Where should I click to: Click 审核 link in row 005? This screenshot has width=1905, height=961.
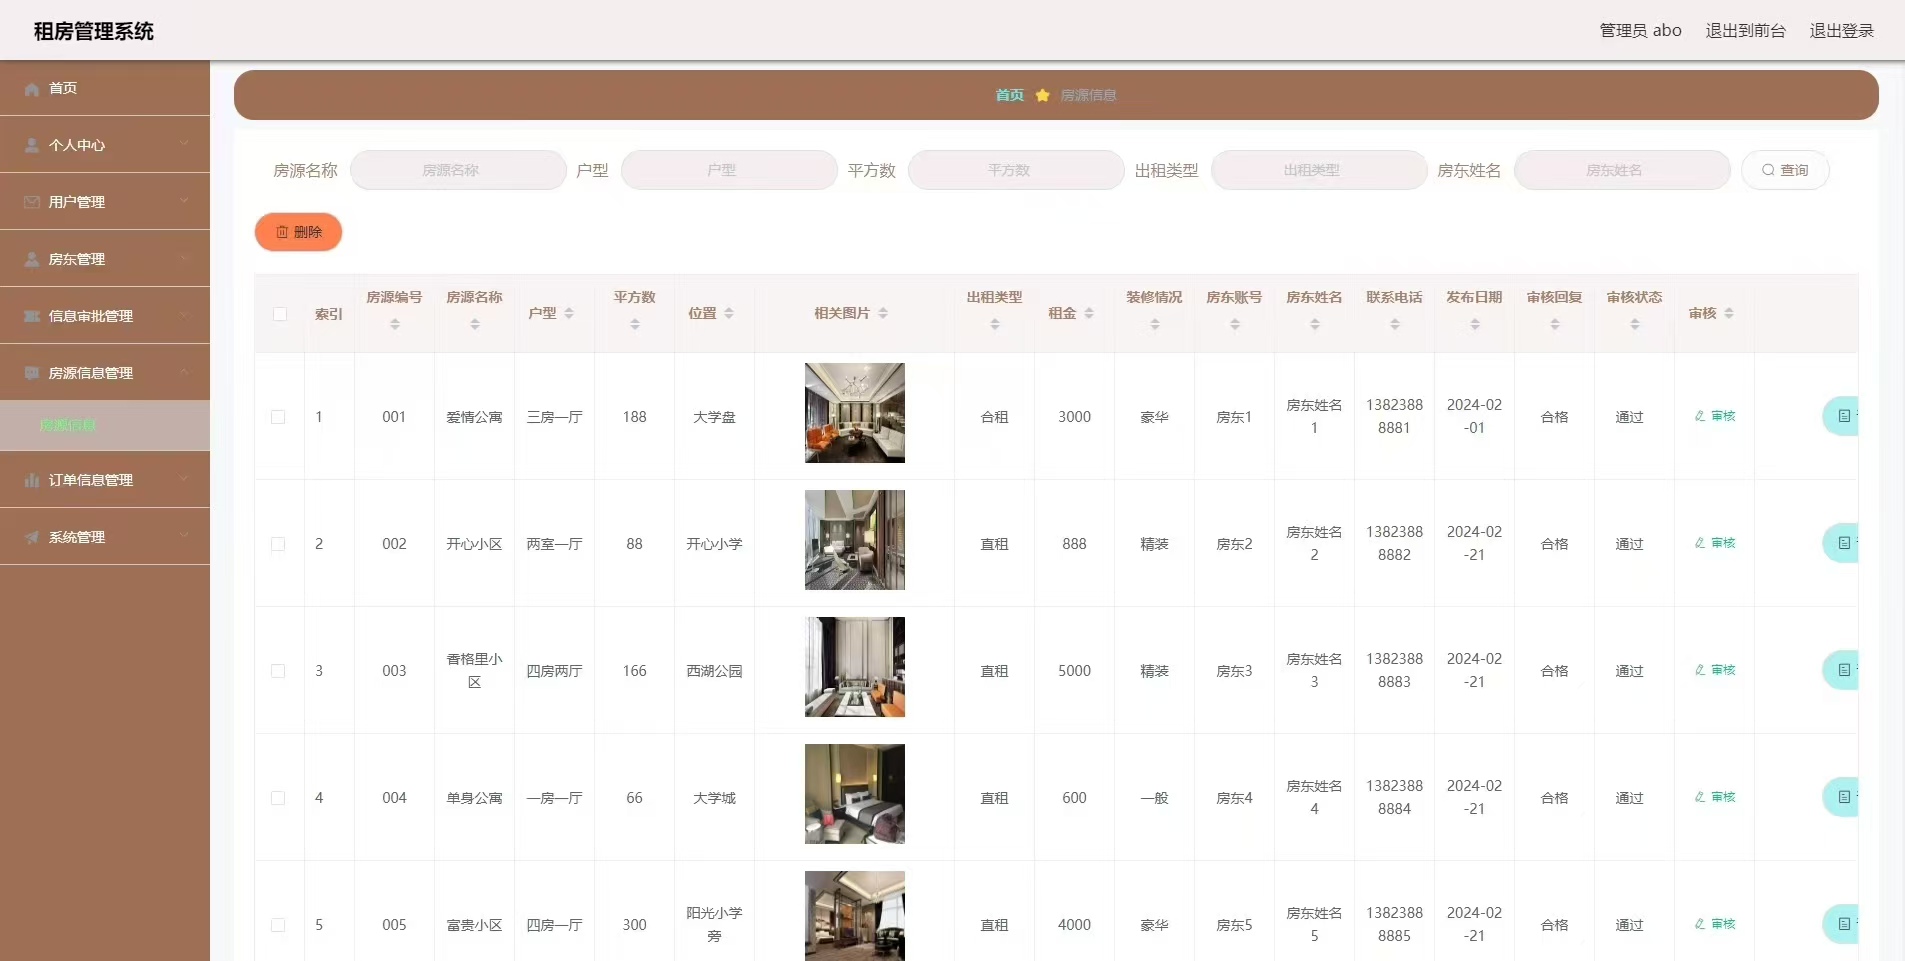(1715, 924)
